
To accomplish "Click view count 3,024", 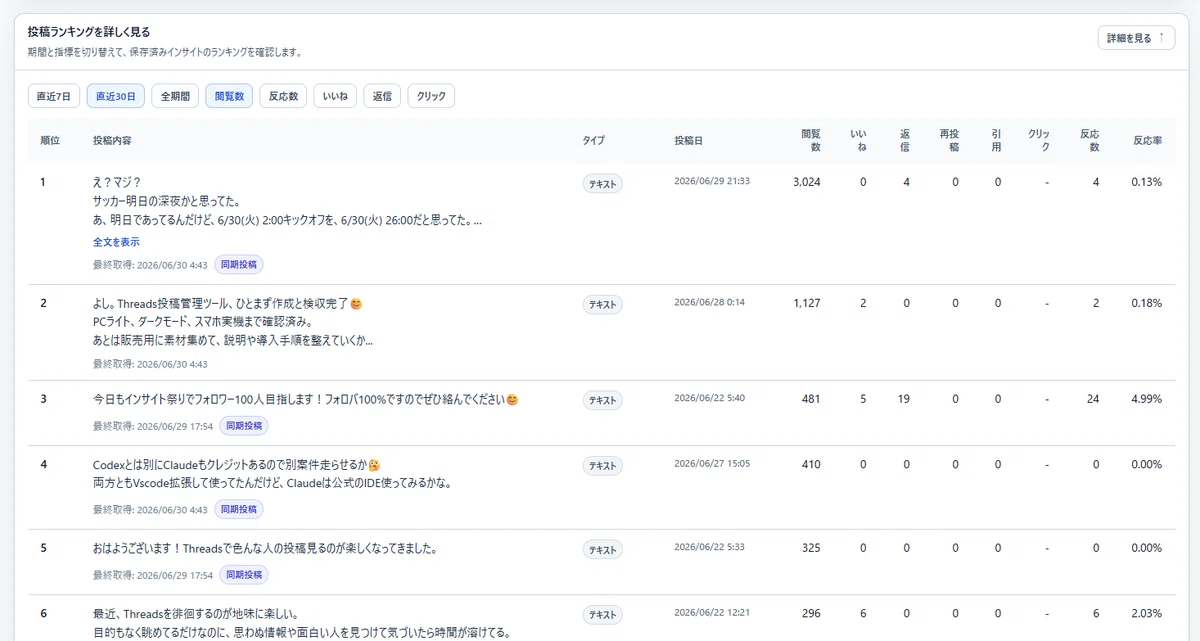I will pos(806,183).
